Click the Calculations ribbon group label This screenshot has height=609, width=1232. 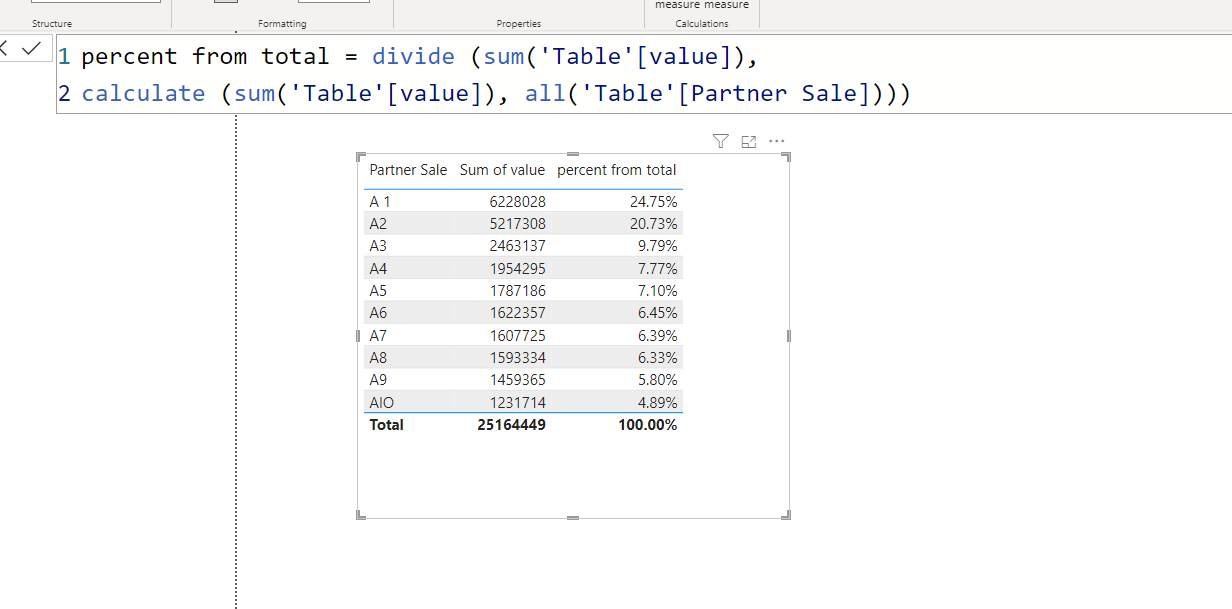[702, 23]
